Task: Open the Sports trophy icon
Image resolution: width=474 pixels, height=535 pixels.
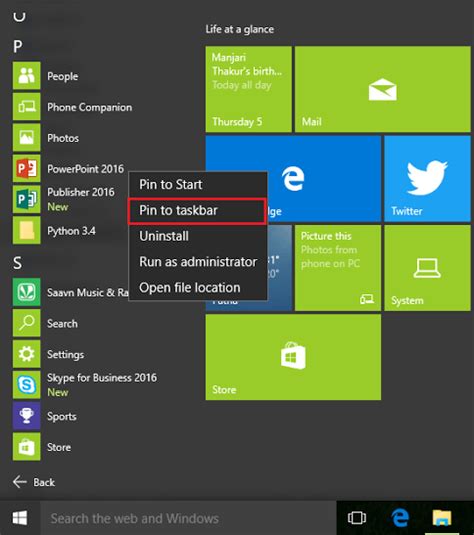Action: coord(27,416)
